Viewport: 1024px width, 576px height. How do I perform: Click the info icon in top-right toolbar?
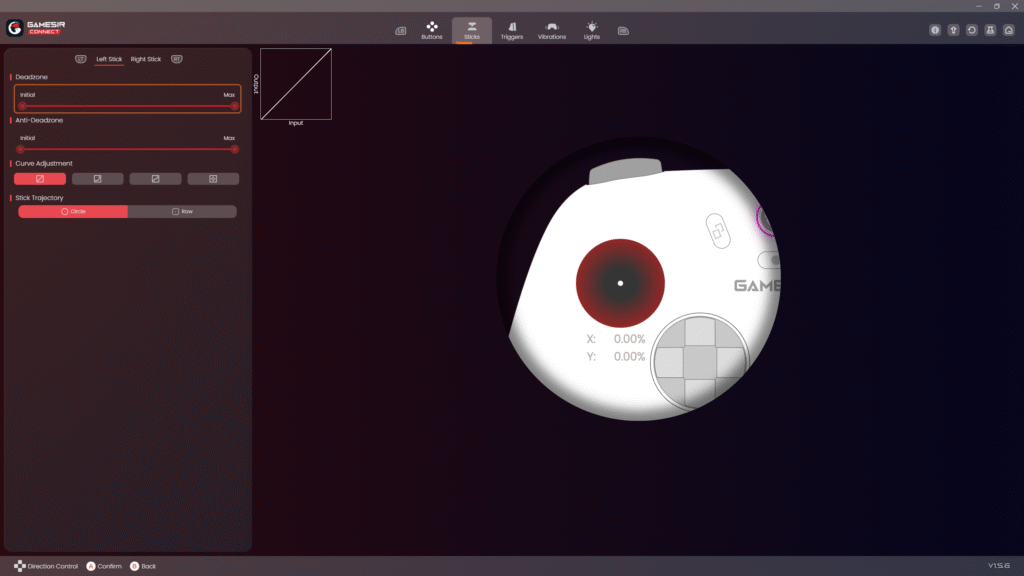(x=935, y=30)
